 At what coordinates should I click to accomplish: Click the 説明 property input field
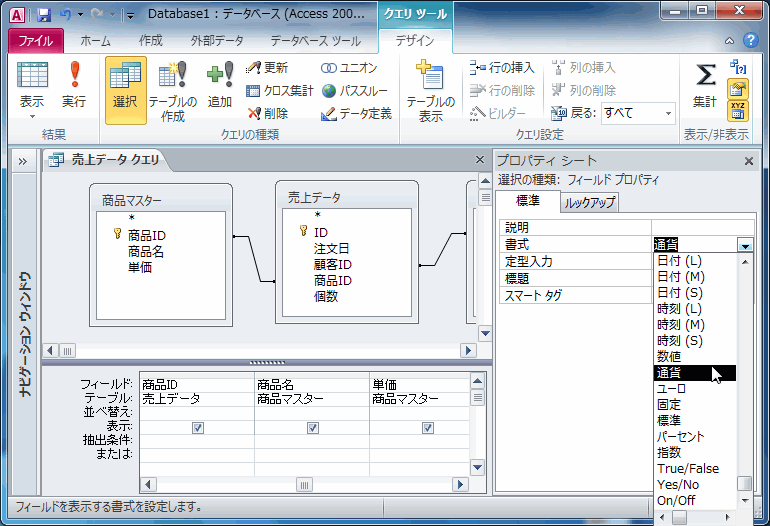point(702,227)
